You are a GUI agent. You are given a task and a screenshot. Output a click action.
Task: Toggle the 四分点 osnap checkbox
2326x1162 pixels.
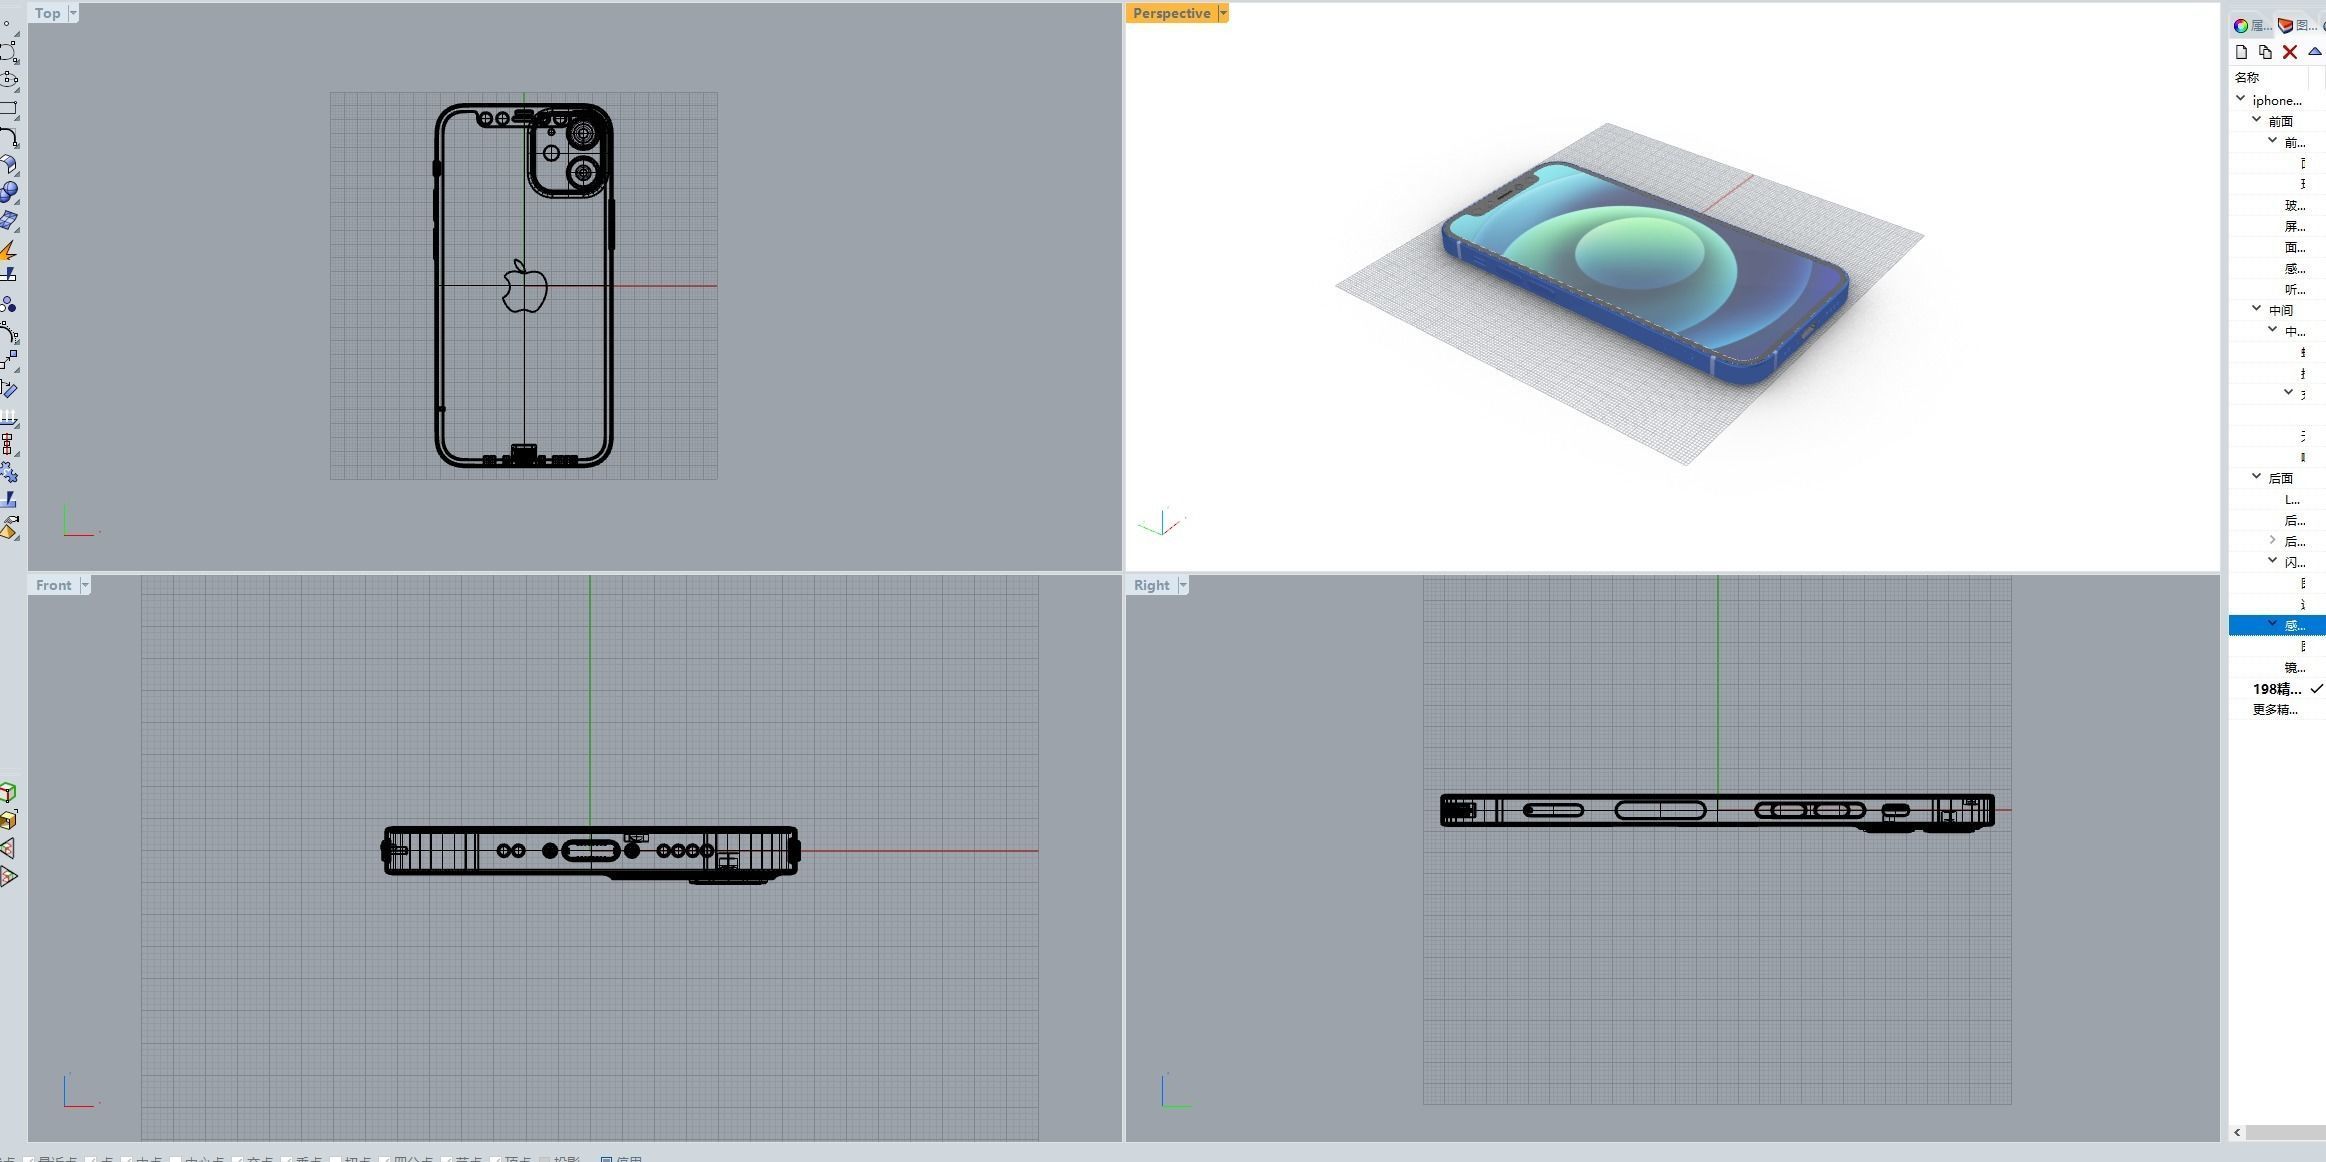(385, 1160)
